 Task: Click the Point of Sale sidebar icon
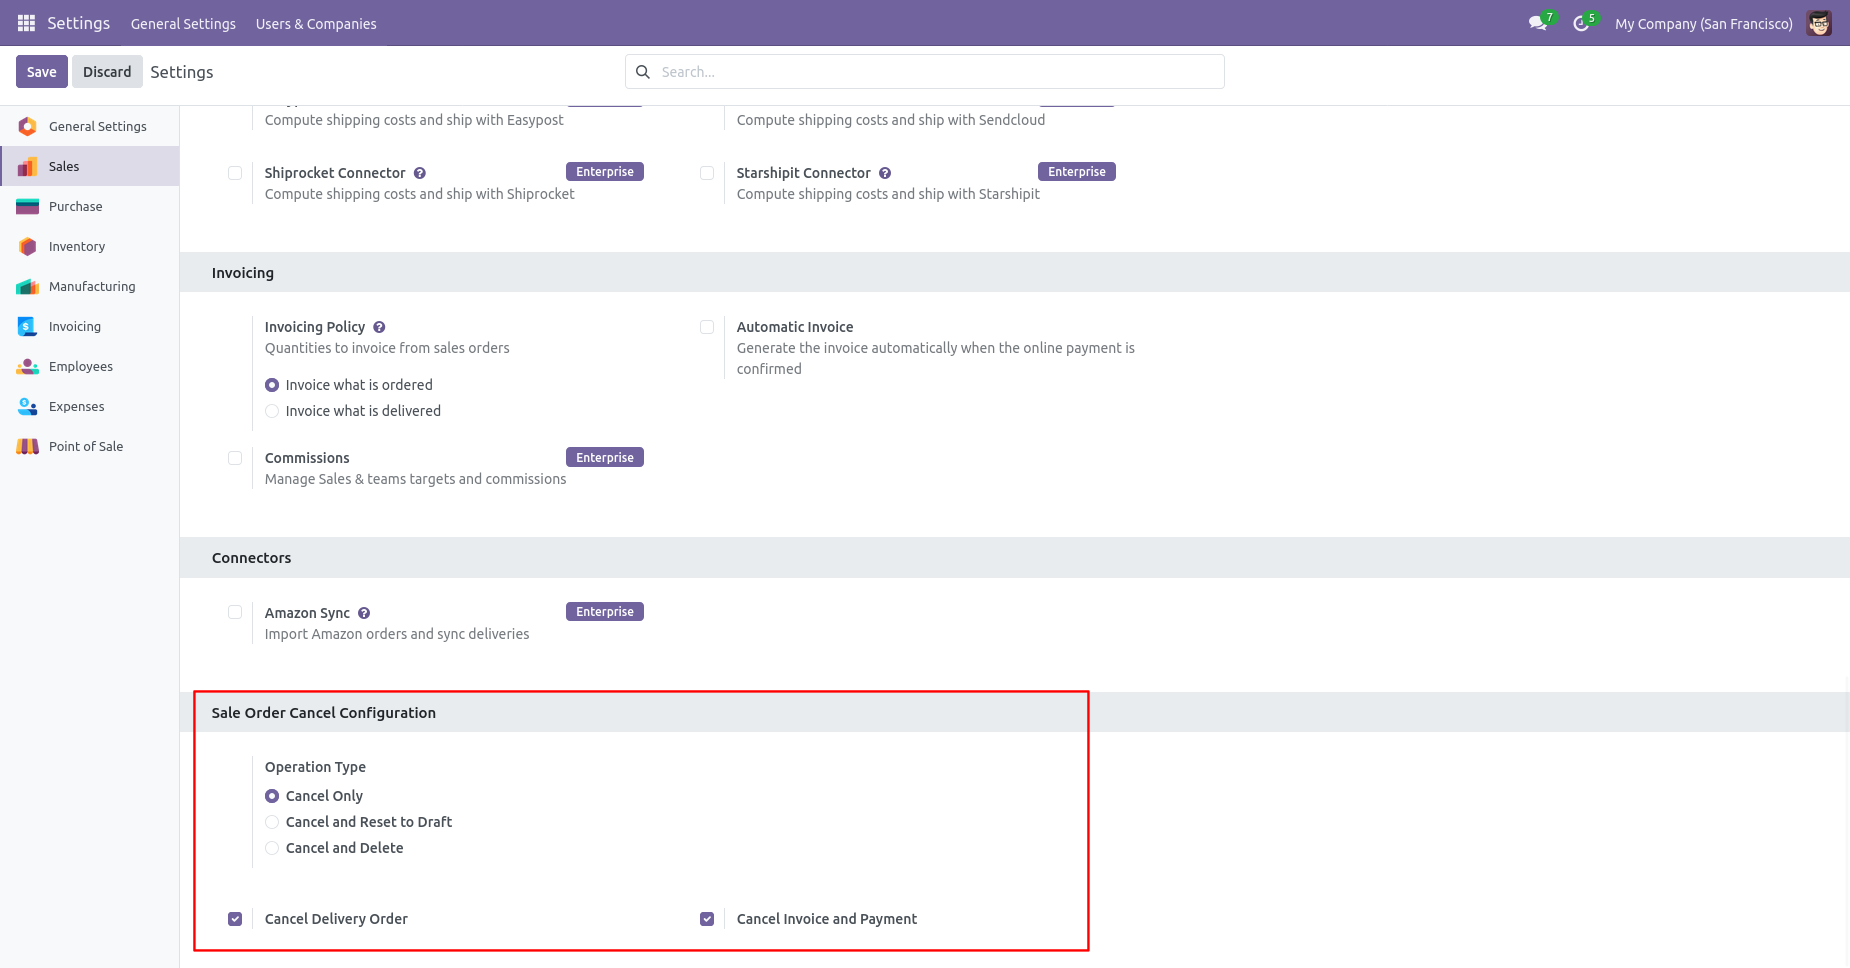pos(28,446)
